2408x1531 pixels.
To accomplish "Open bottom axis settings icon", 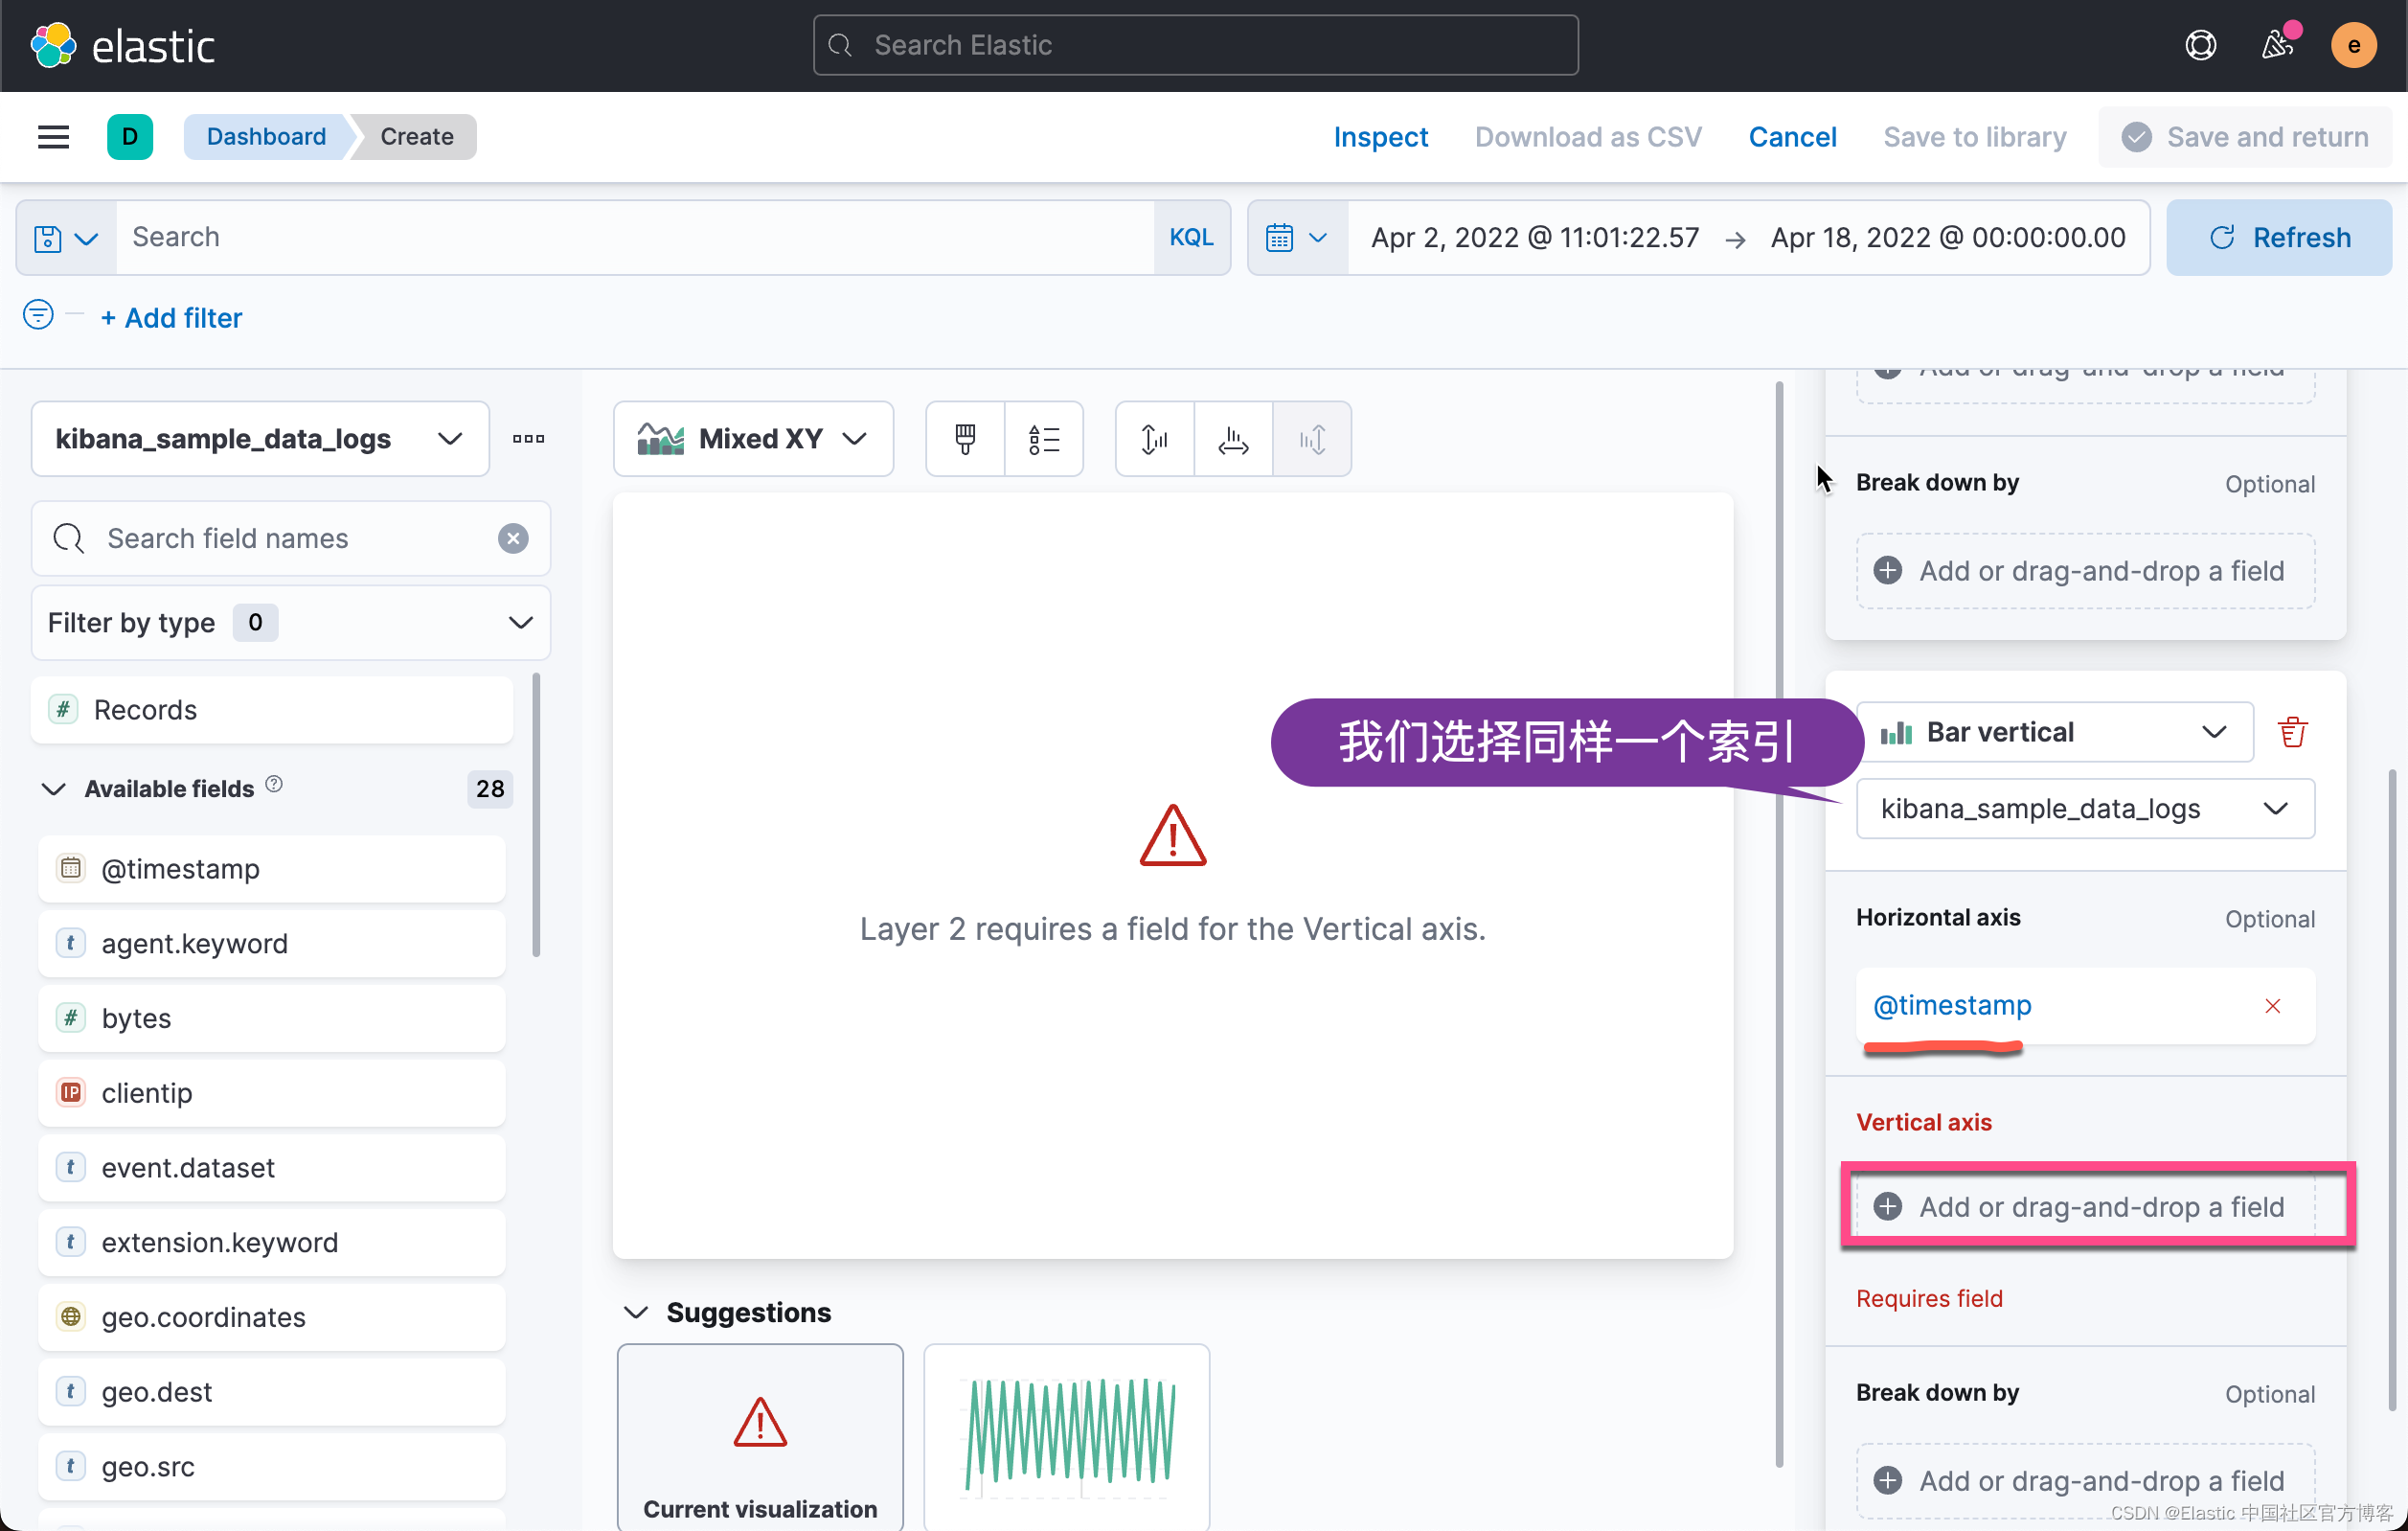I will click(x=1232, y=439).
